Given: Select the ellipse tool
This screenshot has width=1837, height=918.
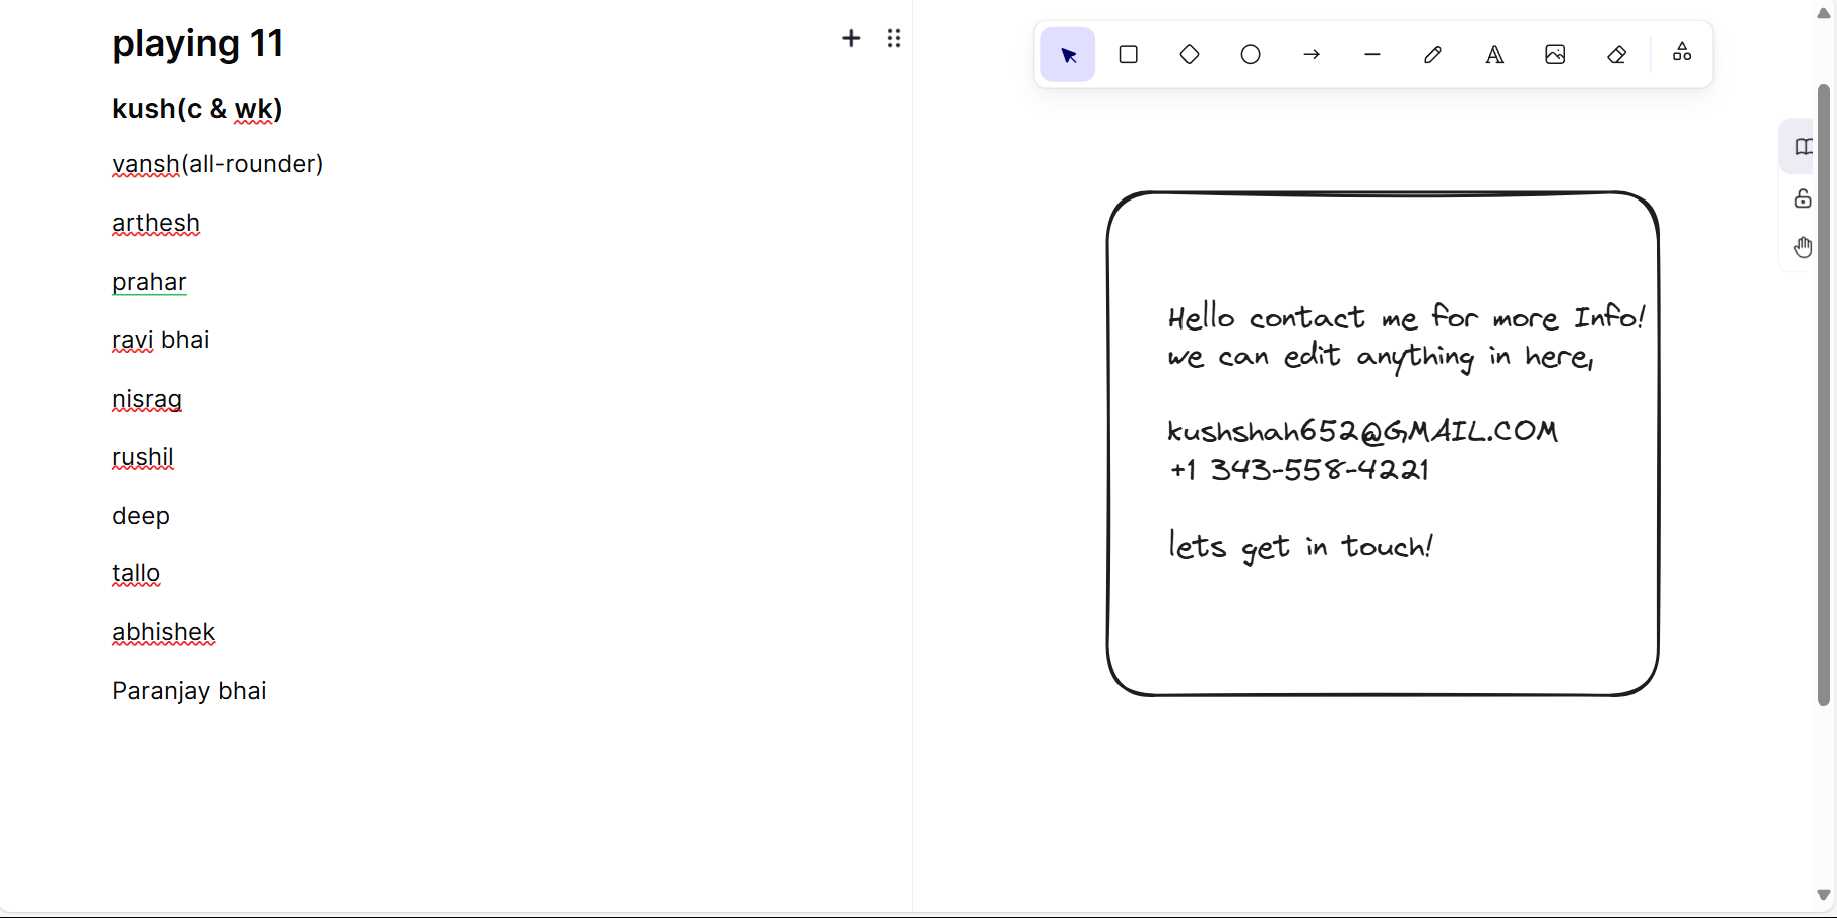Looking at the screenshot, I should 1249,54.
